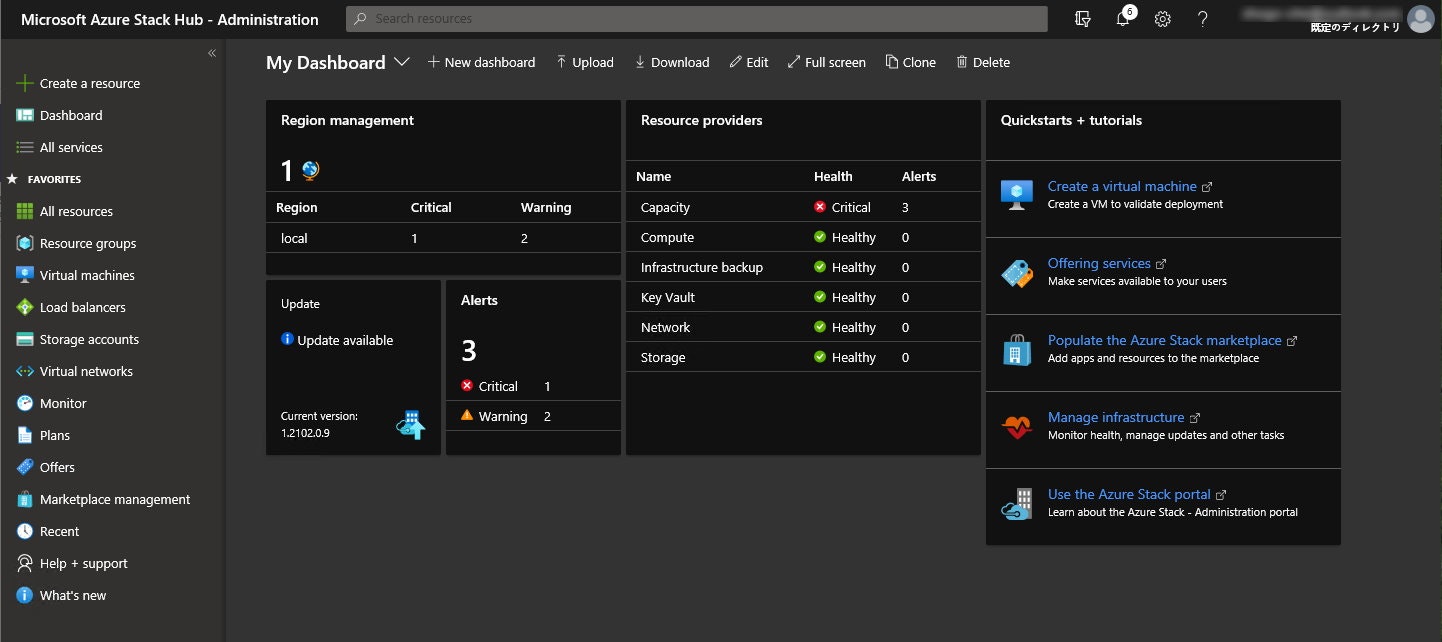Select the Network resource provider row

point(803,327)
